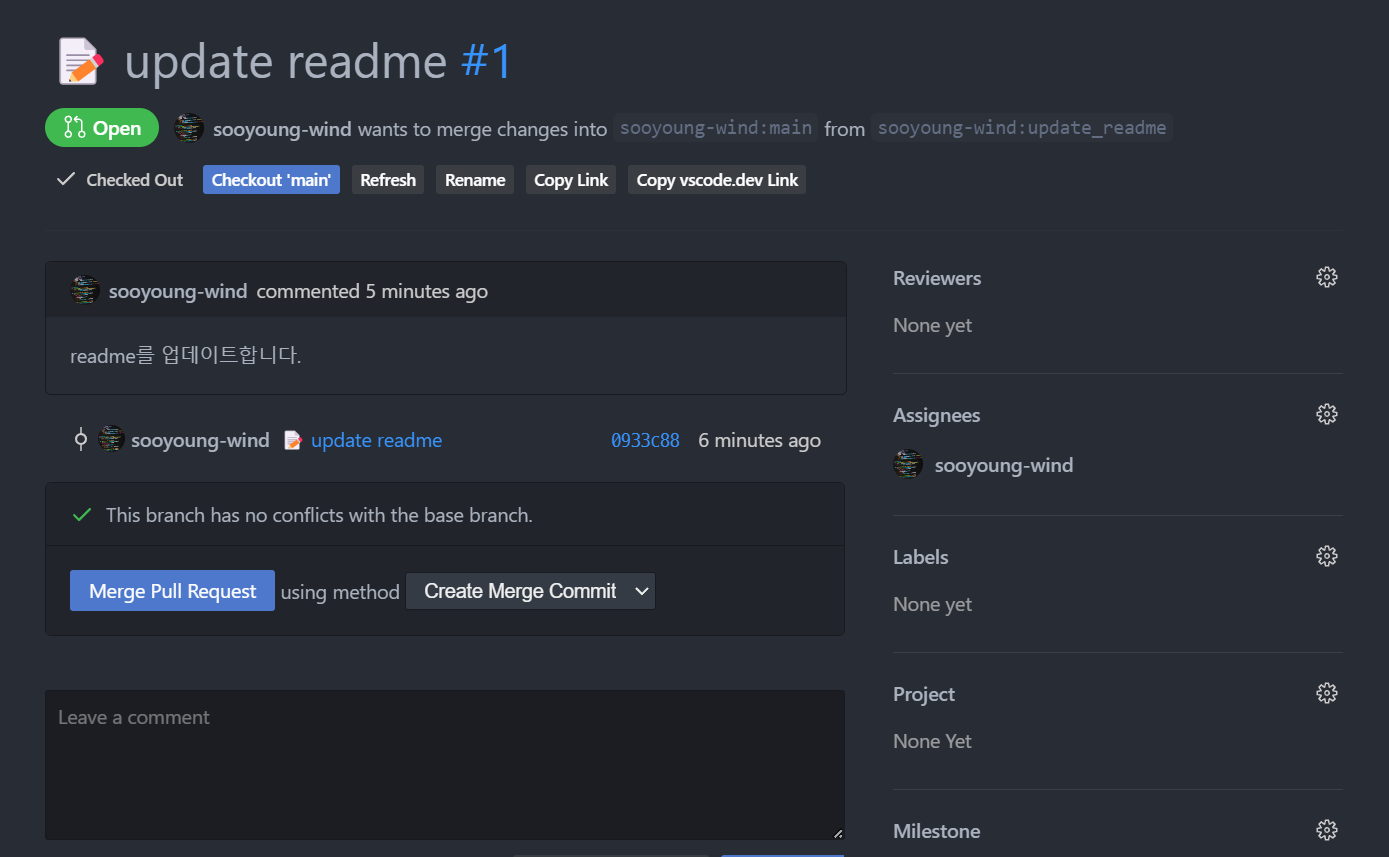Click the commit node icon beside sooyoung-wind
The width and height of the screenshot is (1389, 857).
point(81,440)
